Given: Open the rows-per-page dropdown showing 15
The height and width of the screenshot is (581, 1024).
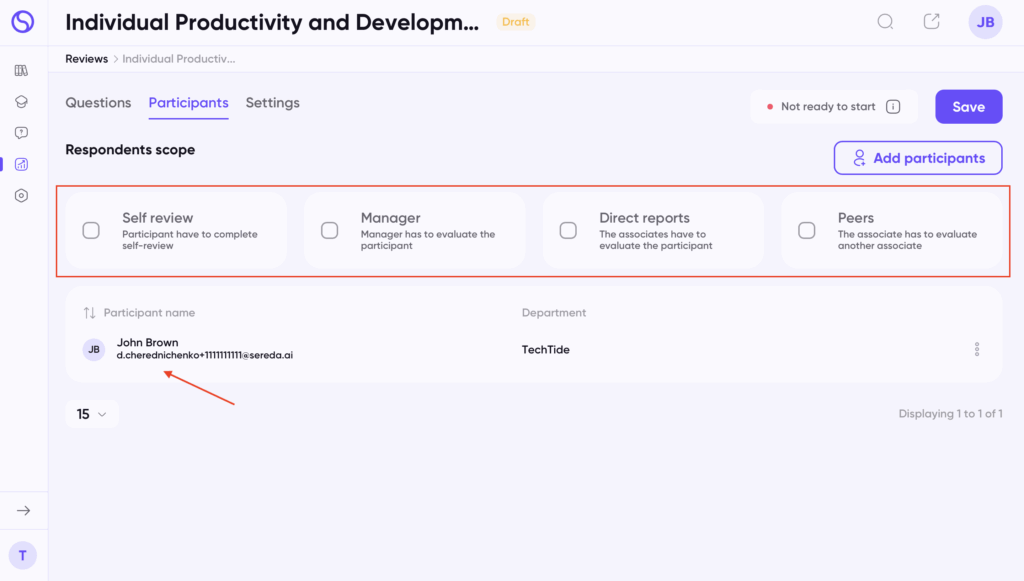Looking at the screenshot, I should 92,414.
